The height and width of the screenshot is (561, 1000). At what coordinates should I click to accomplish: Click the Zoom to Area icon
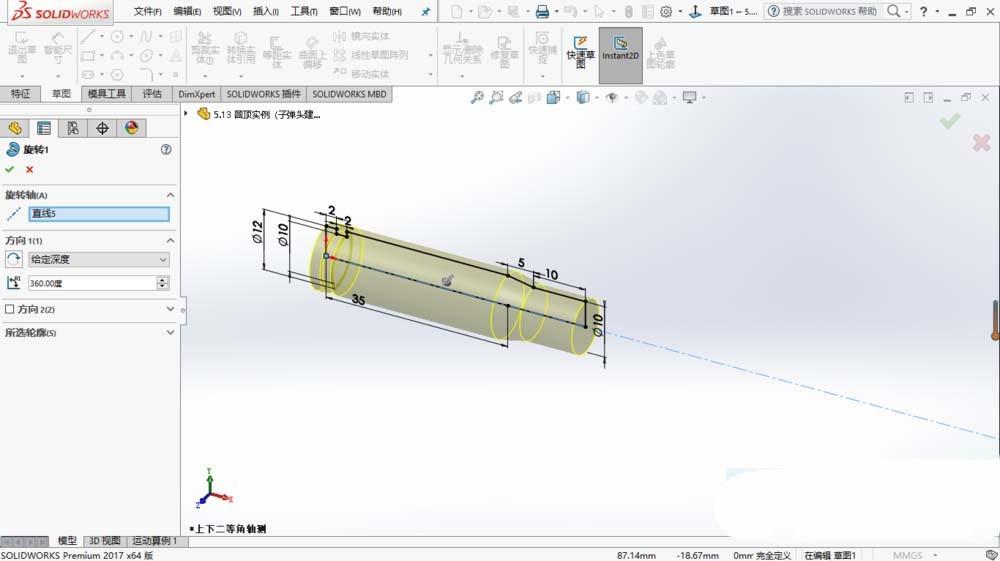coord(496,98)
